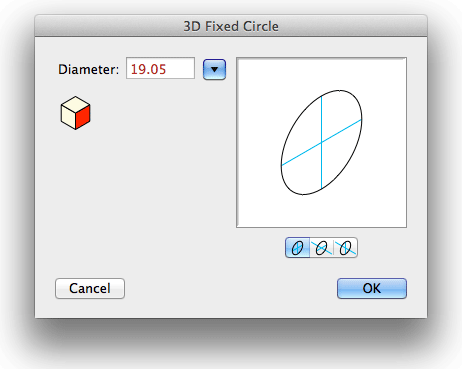462x369 pixels.
Task: Click into the Diameter value field
Action: 160,68
